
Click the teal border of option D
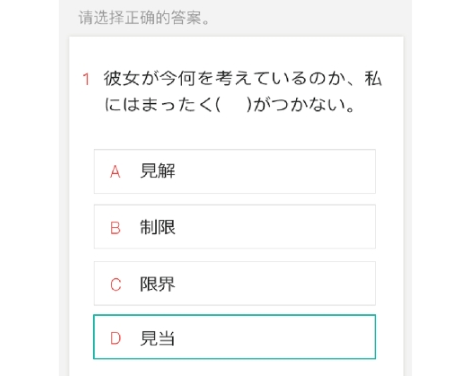coord(235,315)
